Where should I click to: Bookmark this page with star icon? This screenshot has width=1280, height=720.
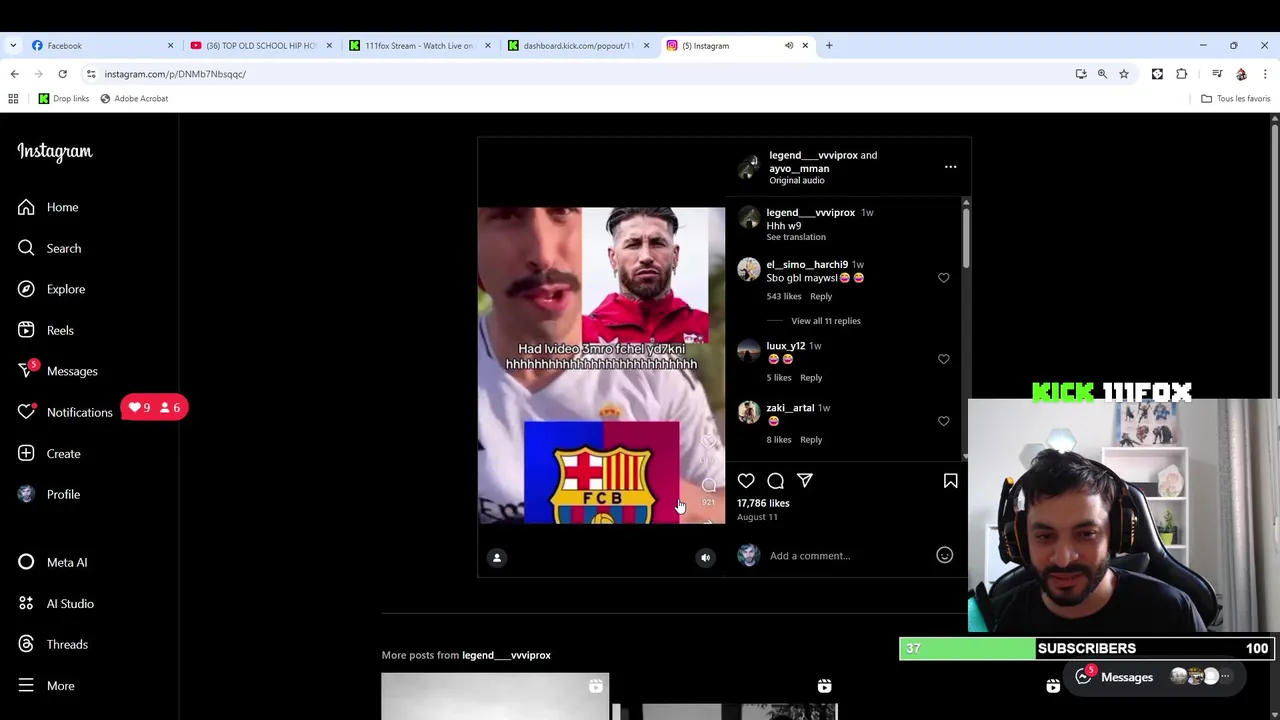click(1124, 74)
